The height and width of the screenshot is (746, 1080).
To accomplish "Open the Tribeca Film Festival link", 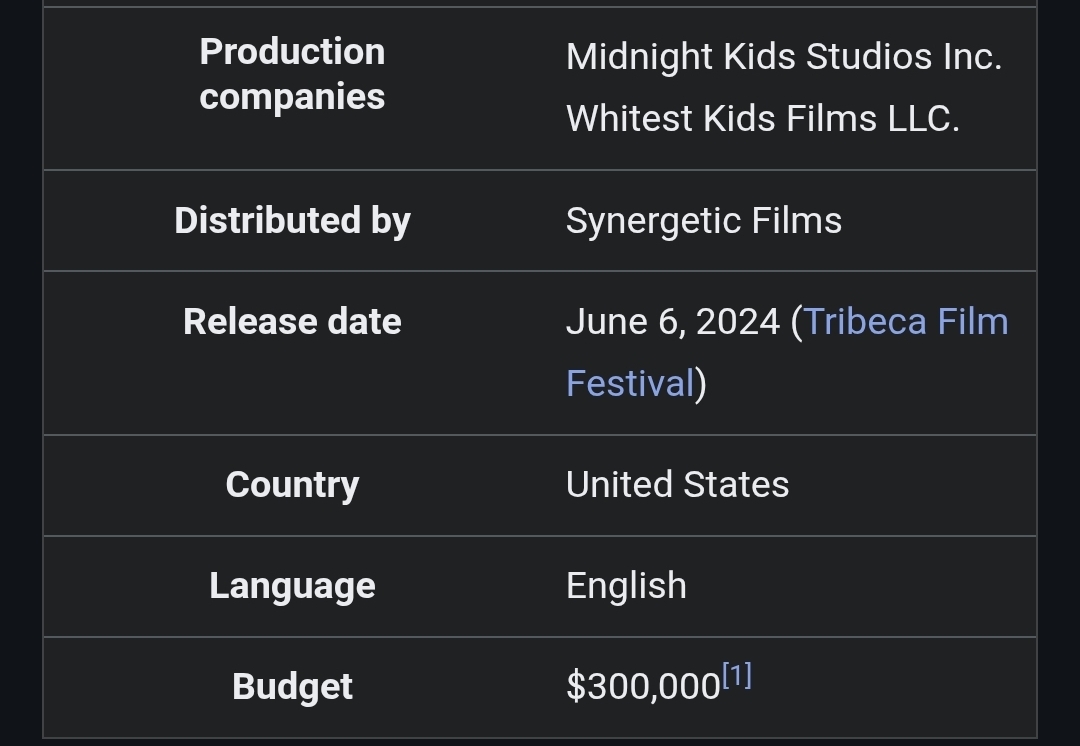I will click(x=905, y=322).
